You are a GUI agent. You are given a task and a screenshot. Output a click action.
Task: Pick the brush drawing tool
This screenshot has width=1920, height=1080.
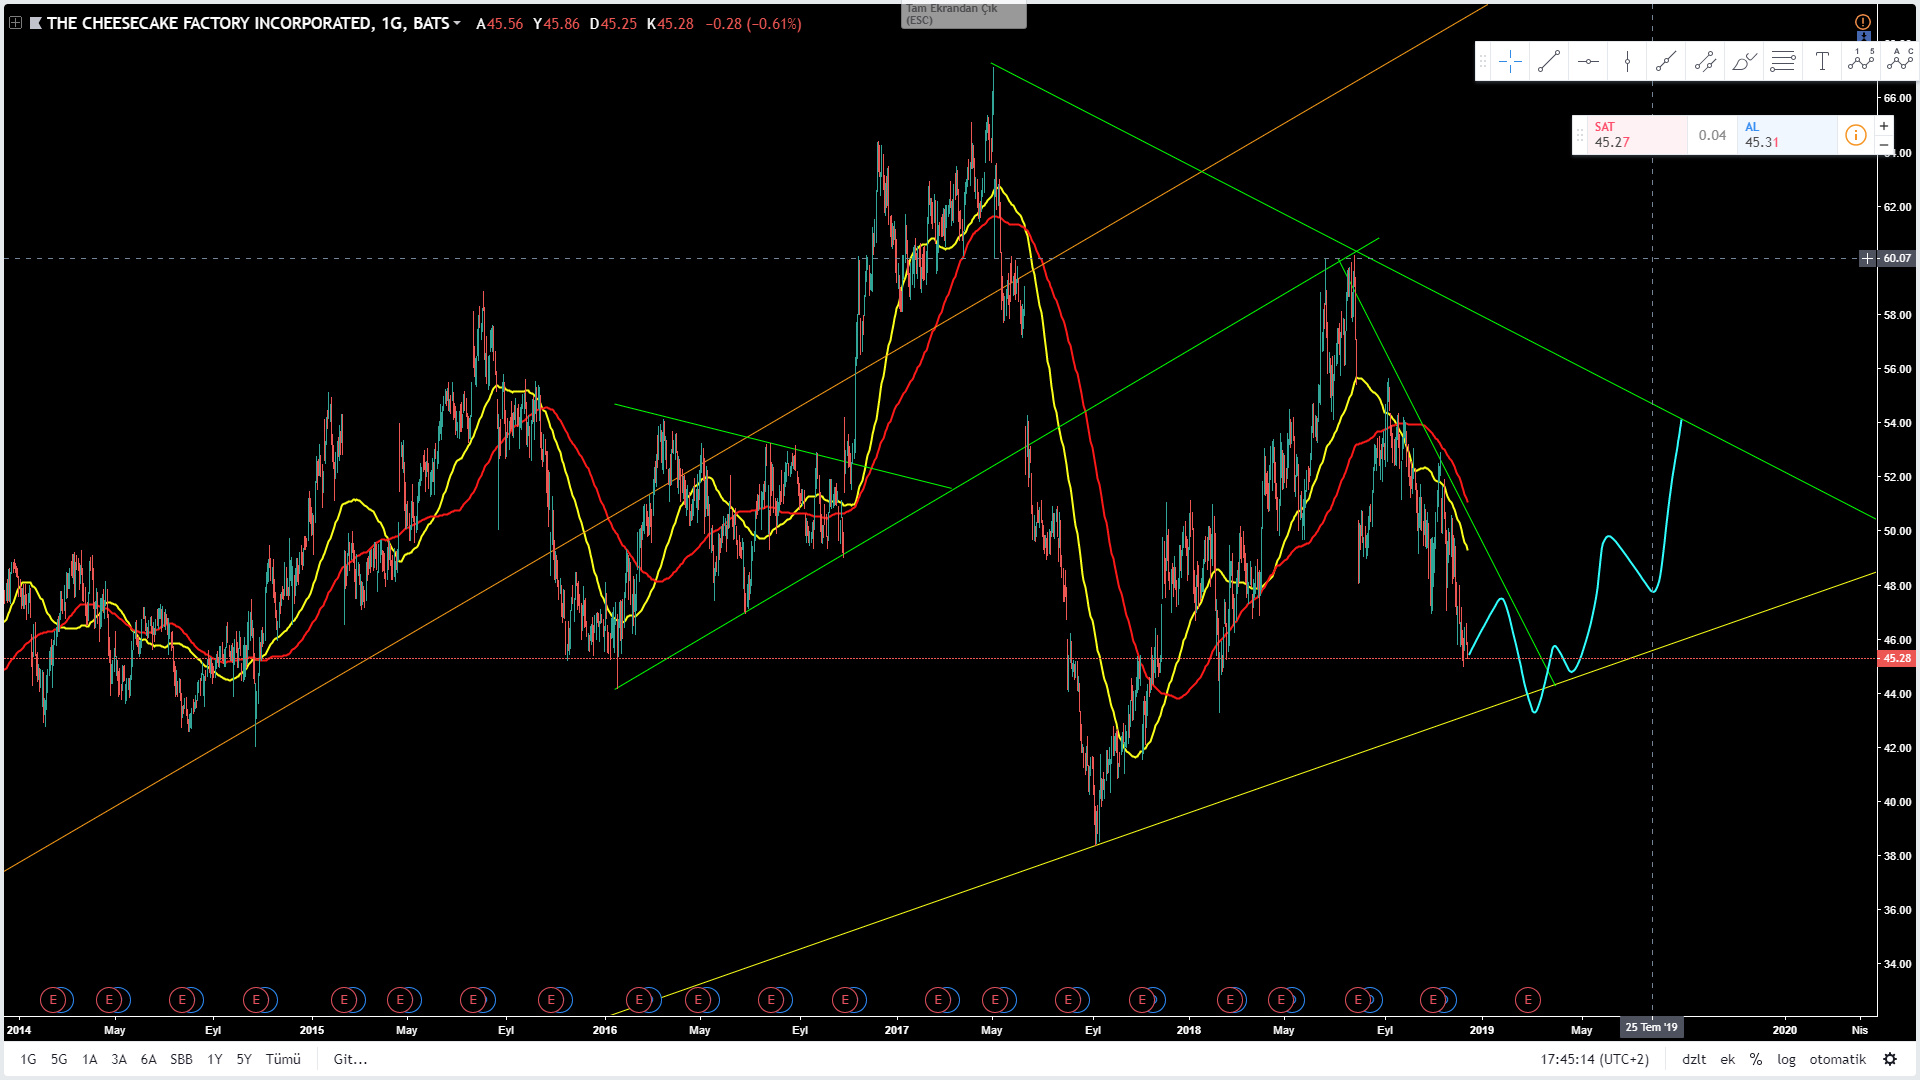[1744, 62]
